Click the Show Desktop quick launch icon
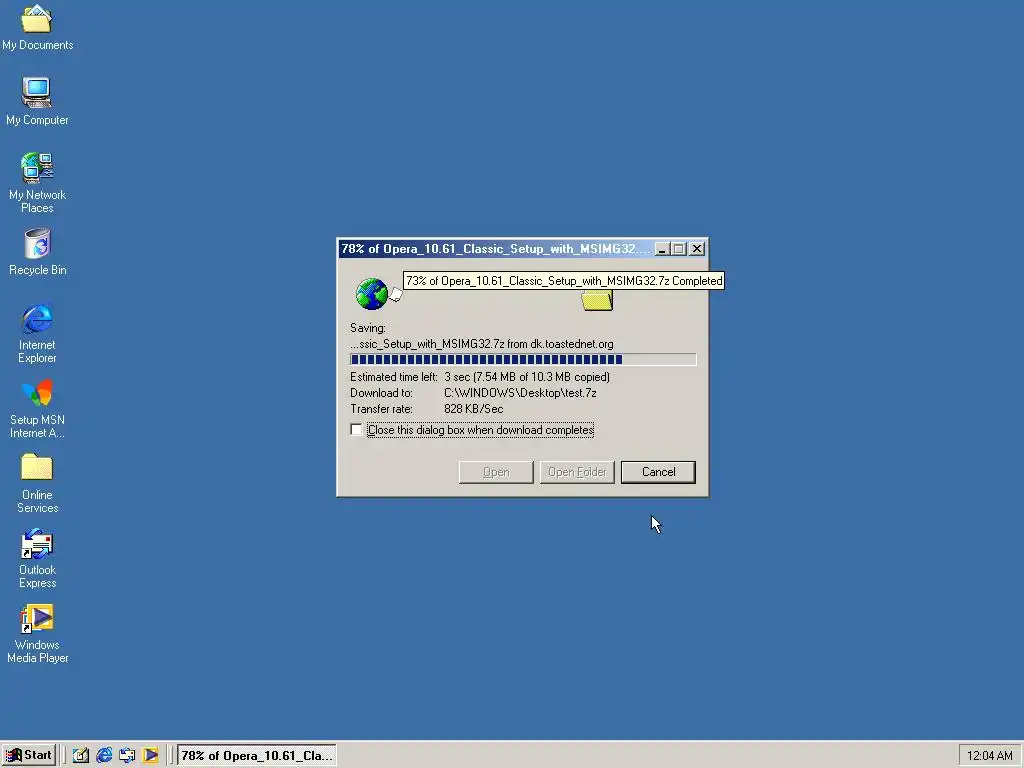Image resolution: width=1024 pixels, height=768 pixels. (80, 755)
